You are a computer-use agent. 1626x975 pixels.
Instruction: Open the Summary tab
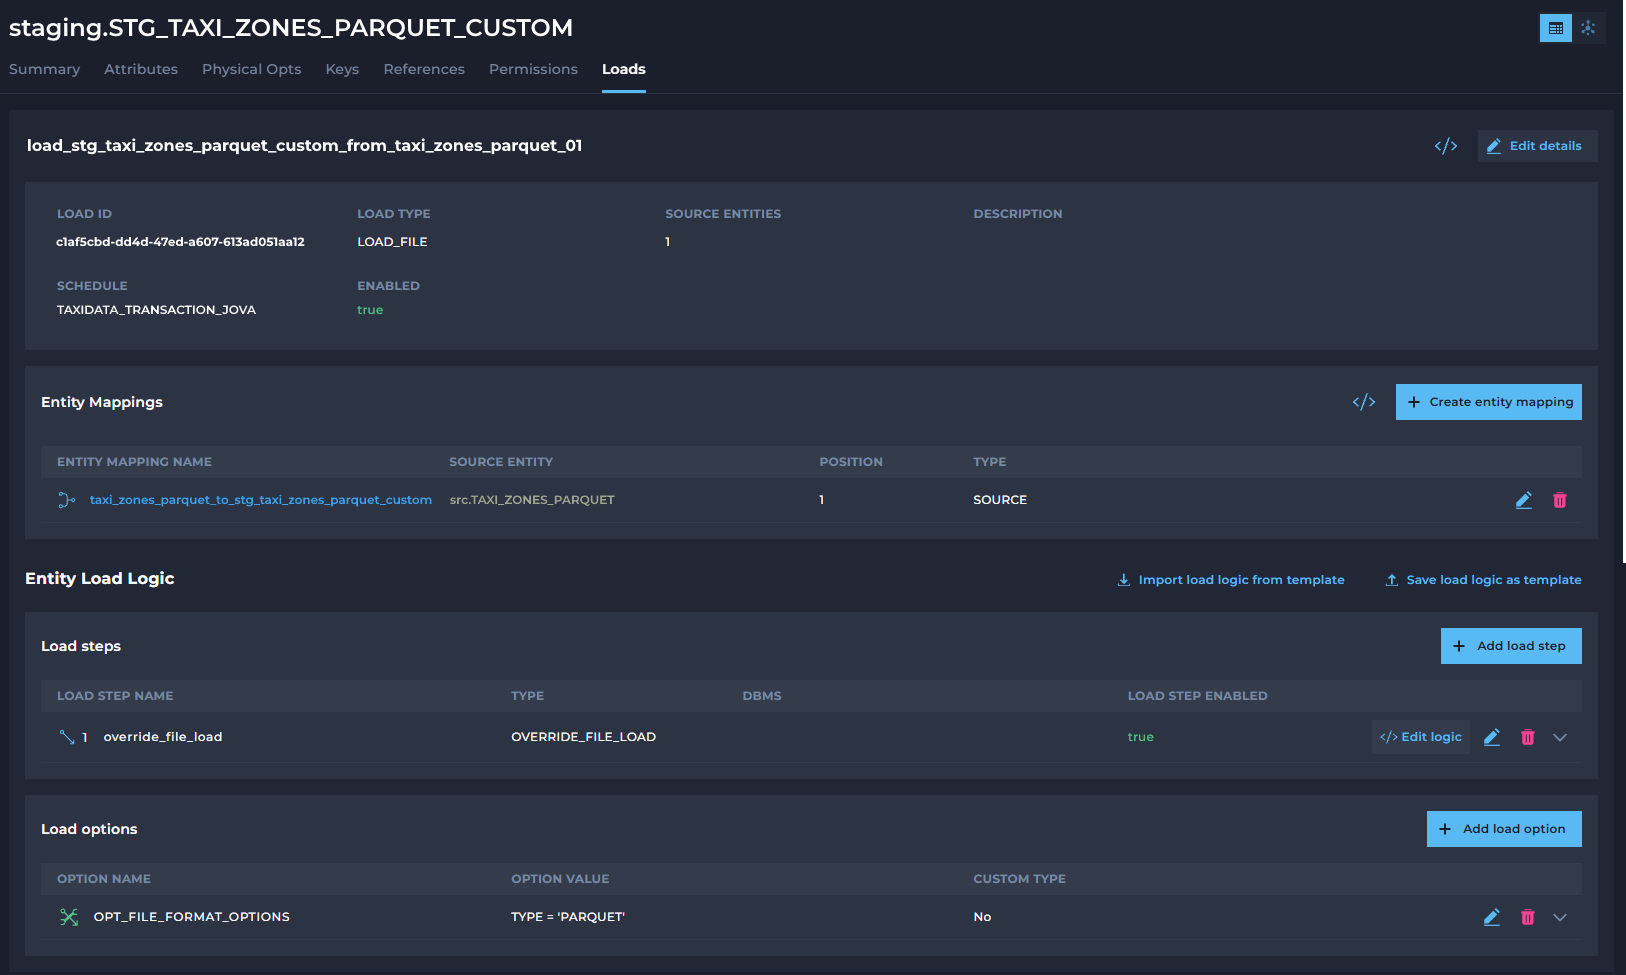44,69
